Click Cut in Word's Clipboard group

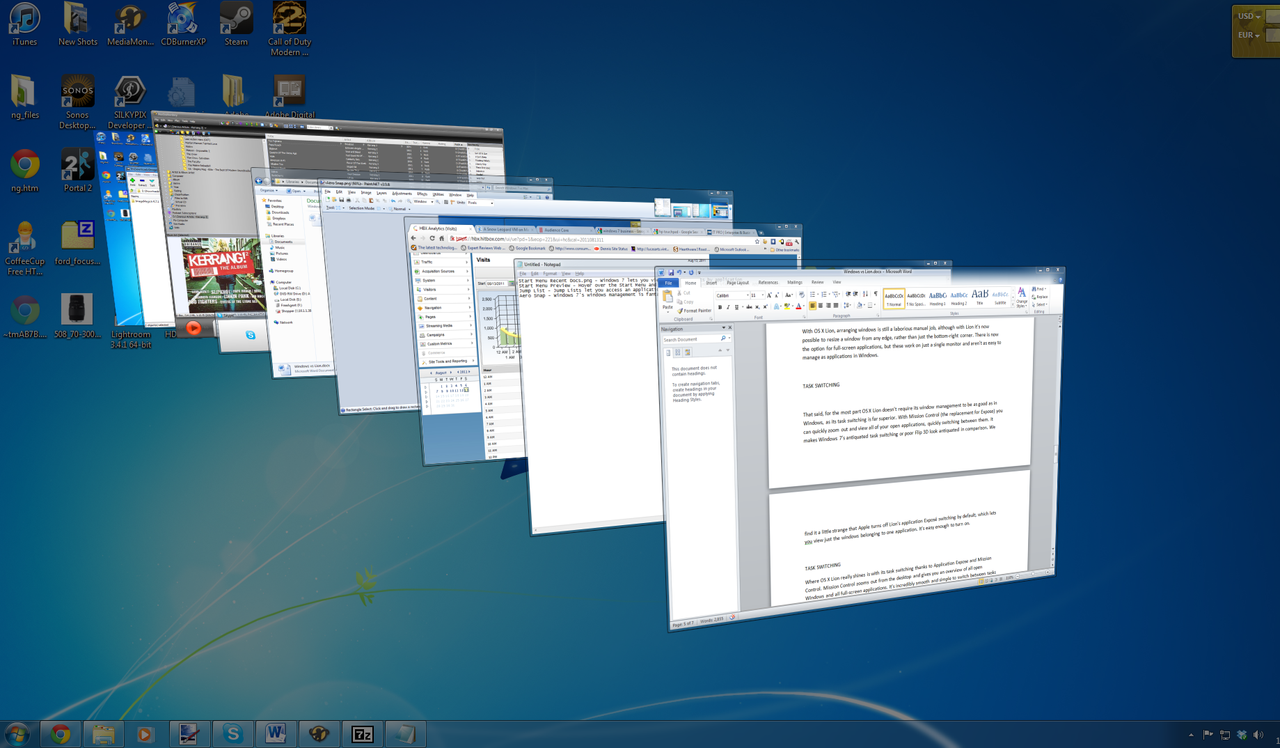pos(684,293)
